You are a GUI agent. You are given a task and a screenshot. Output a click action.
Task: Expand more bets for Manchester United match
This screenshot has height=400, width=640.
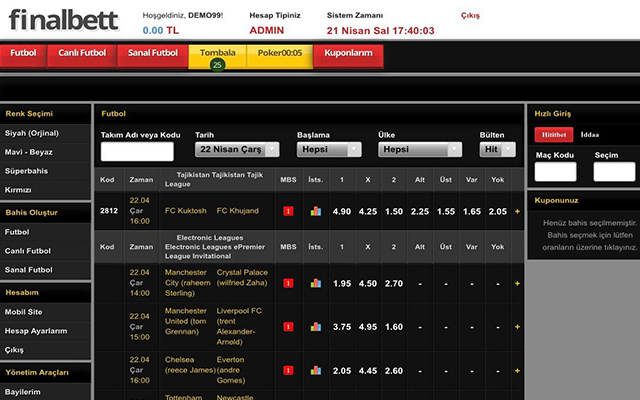tap(517, 326)
